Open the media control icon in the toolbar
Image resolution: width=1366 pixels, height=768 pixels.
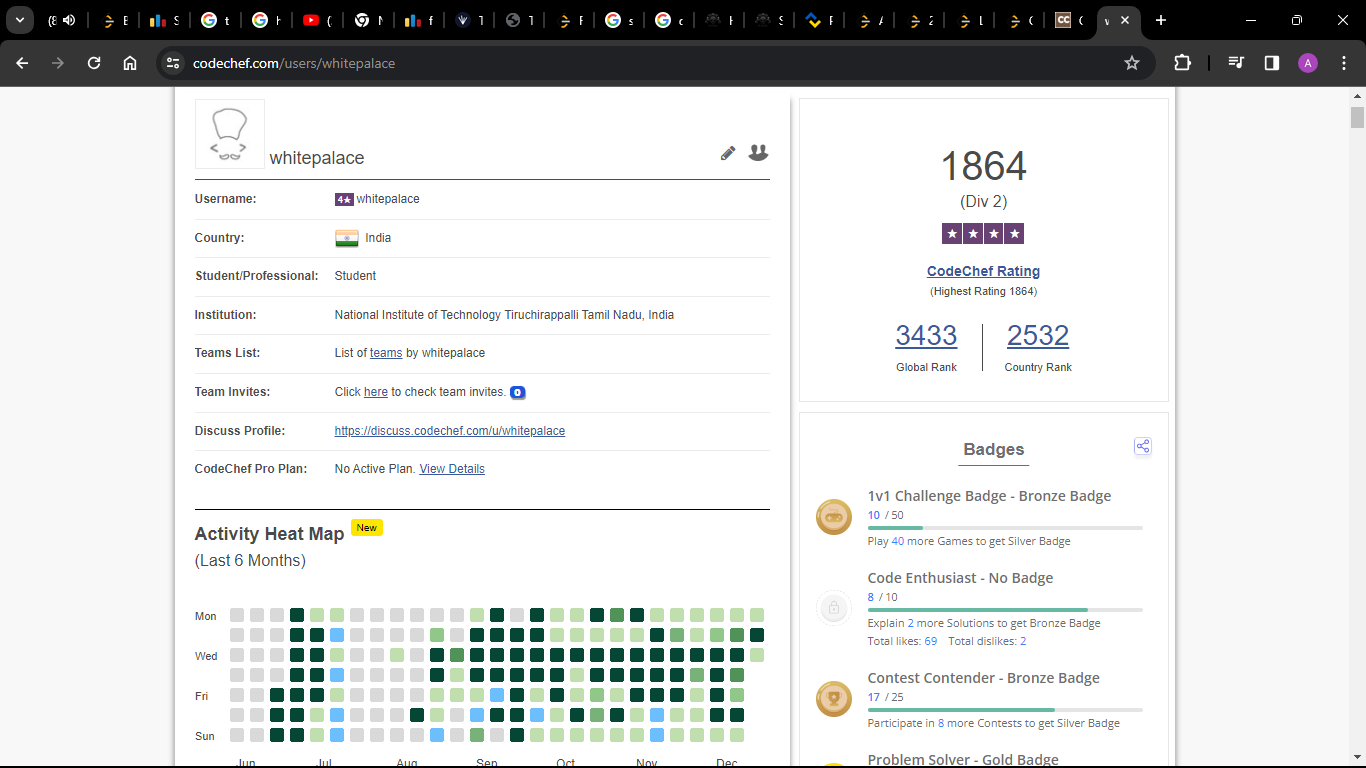click(x=1236, y=63)
